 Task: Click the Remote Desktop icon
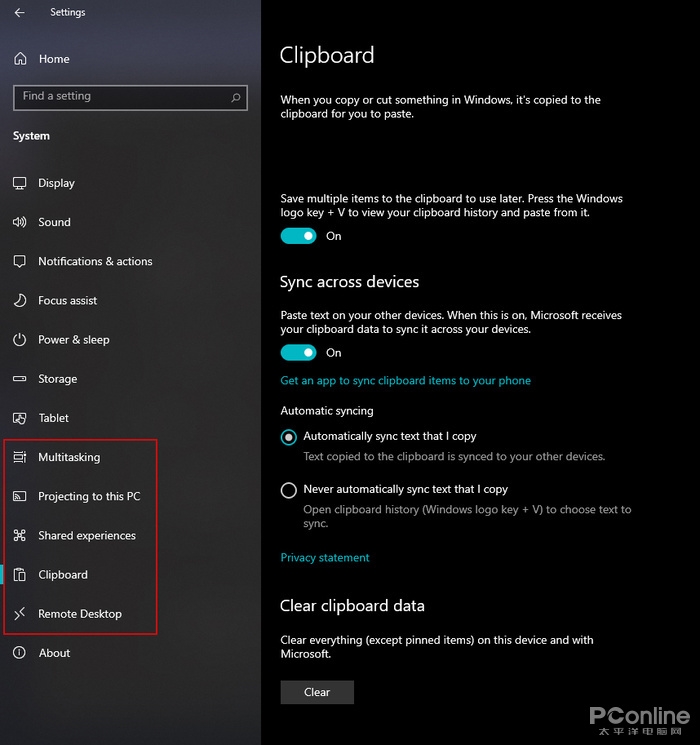pos(20,614)
